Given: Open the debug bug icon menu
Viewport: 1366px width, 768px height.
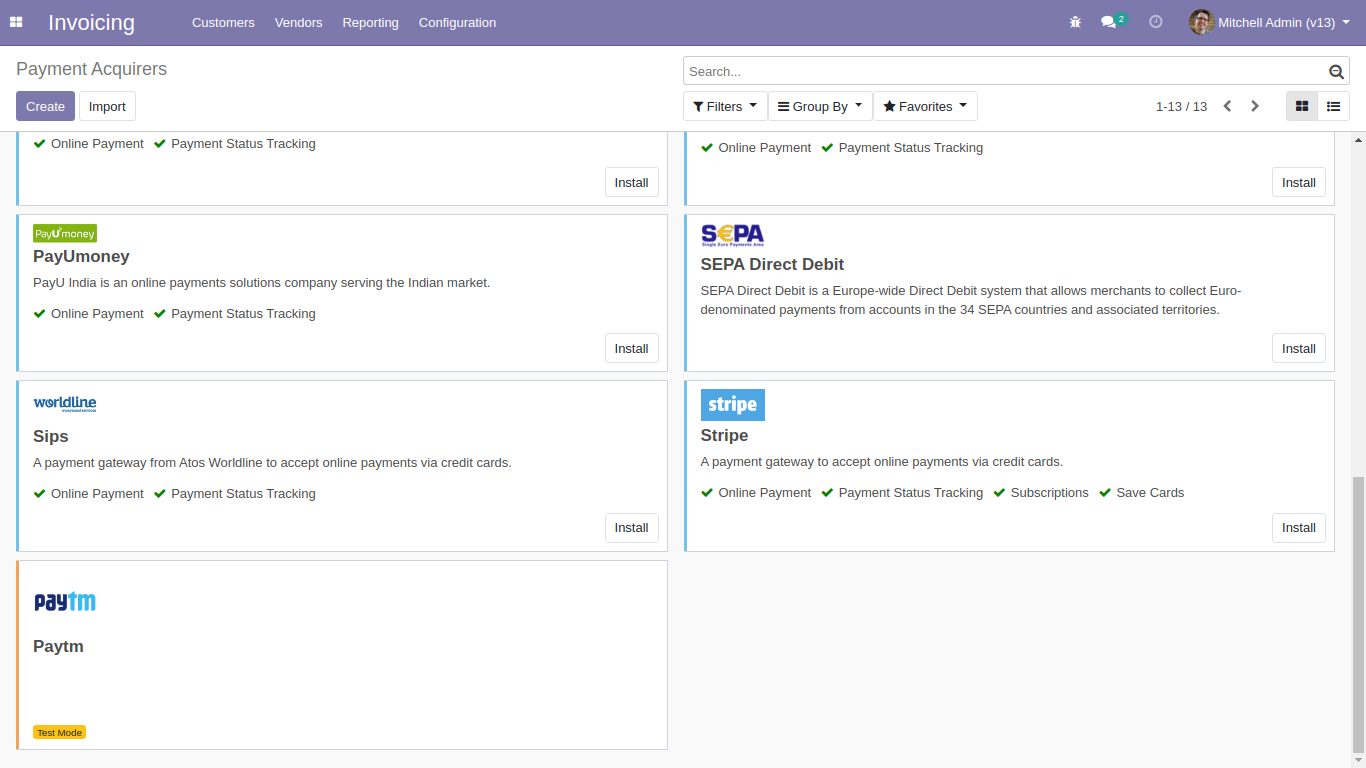Looking at the screenshot, I should [1075, 22].
